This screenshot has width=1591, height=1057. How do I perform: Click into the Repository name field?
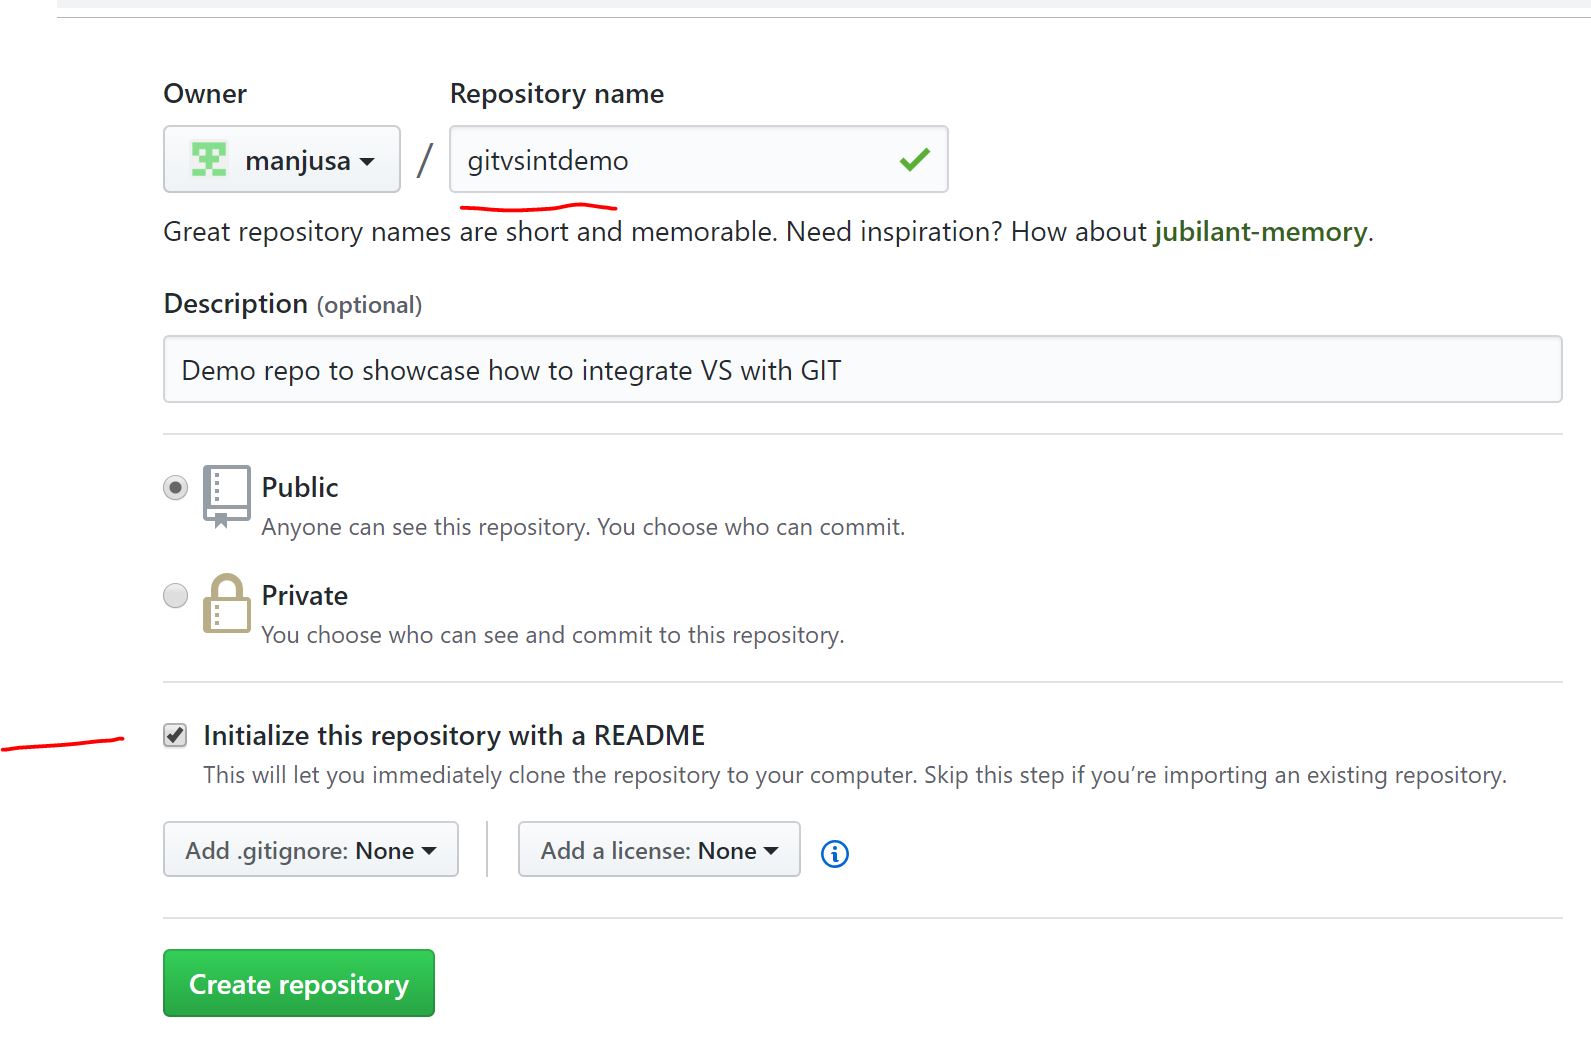(670, 160)
